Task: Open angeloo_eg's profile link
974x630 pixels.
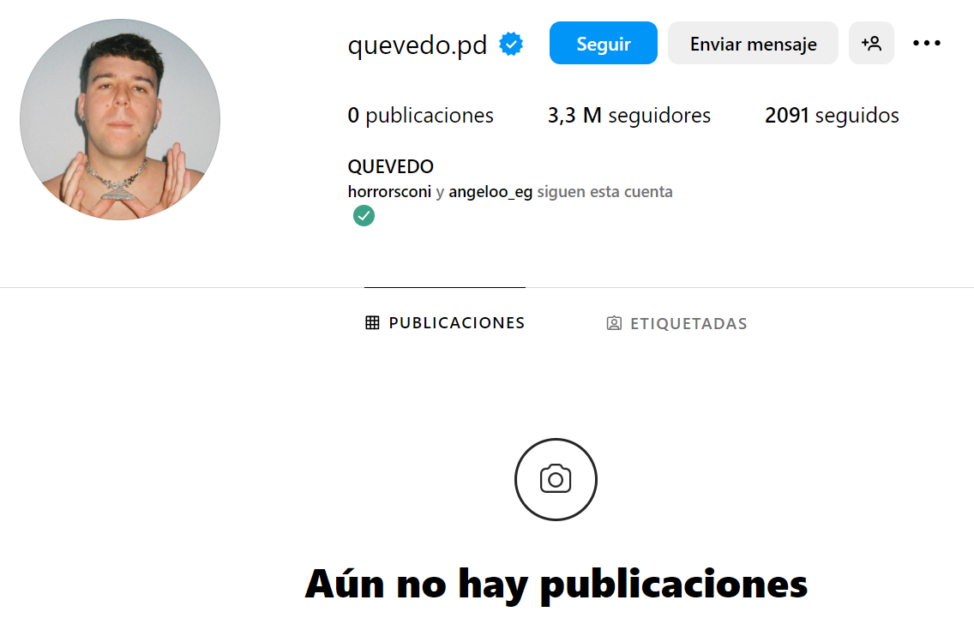Action: (490, 192)
